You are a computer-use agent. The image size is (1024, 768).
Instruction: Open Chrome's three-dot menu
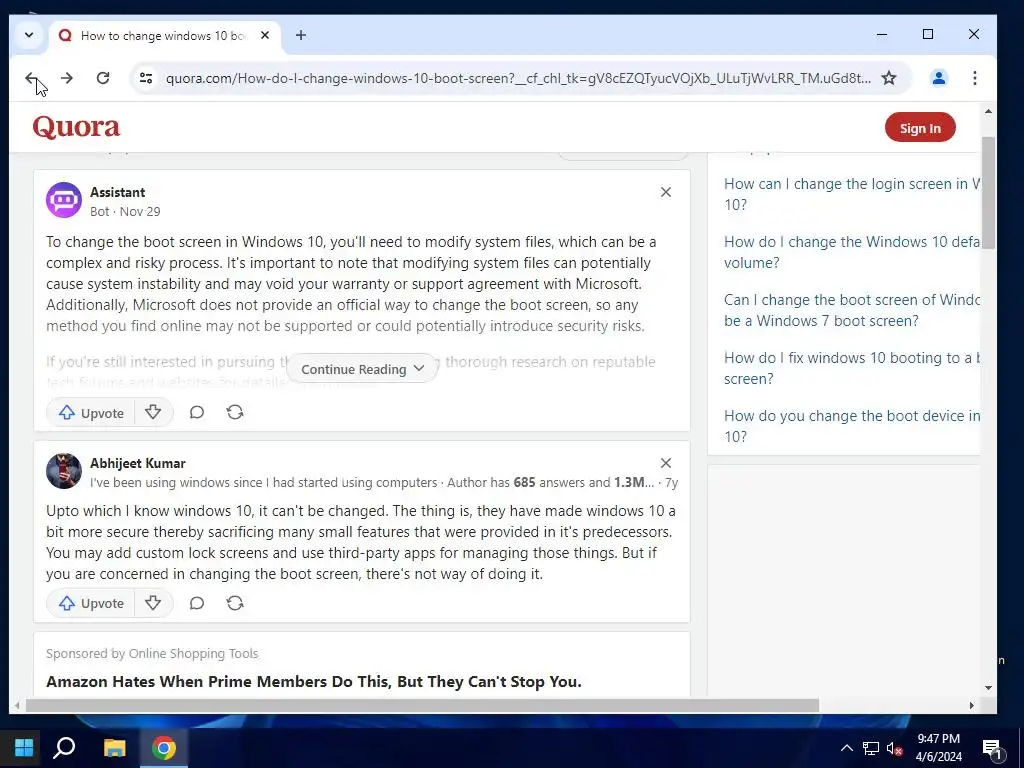(x=974, y=78)
